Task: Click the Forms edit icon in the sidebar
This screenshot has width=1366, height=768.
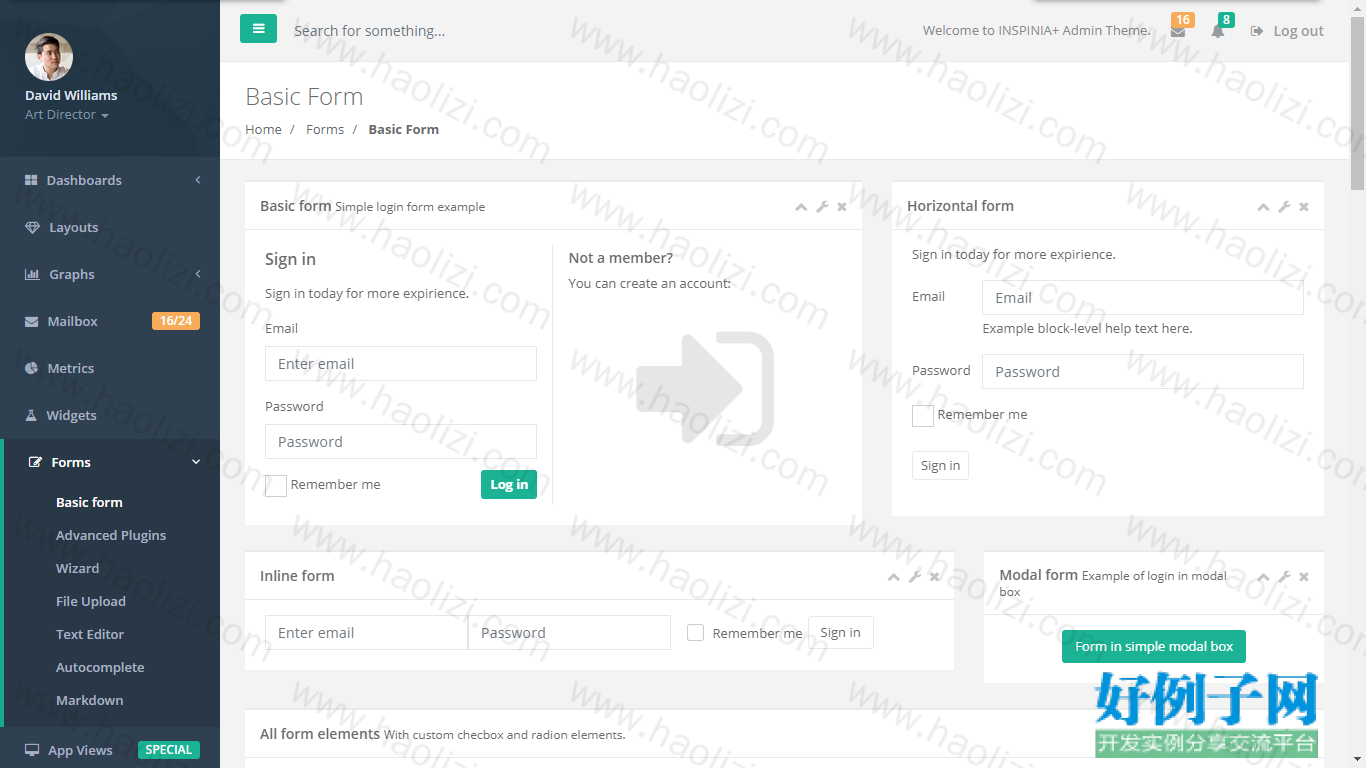Action: (36, 462)
